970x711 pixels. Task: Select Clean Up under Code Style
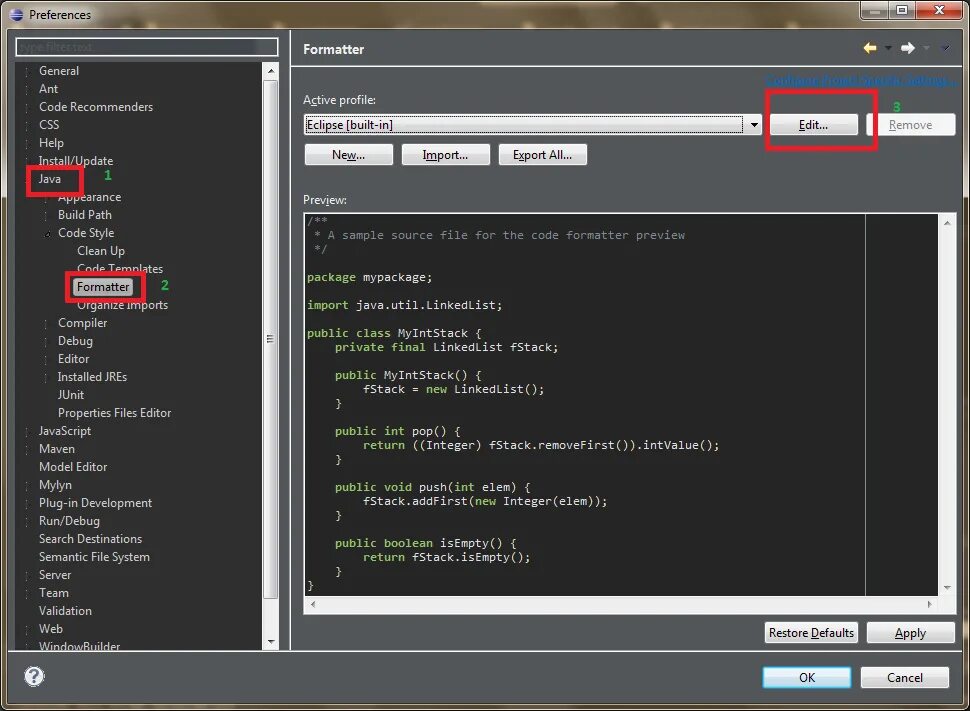pos(101,251)
